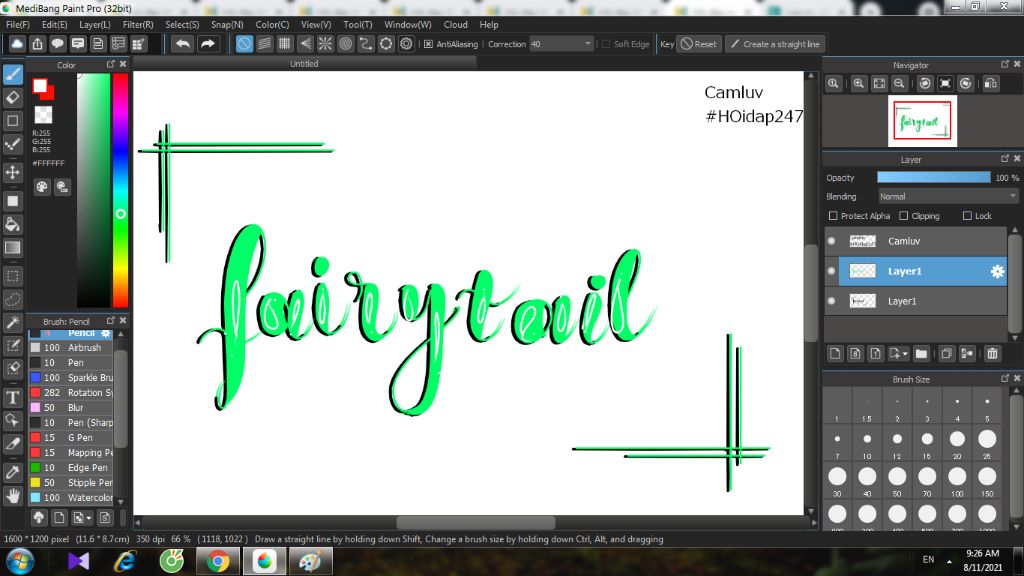This screenshot has width=1024, height=576.
Task: Delete layer with trash icon
Action: 993,353
